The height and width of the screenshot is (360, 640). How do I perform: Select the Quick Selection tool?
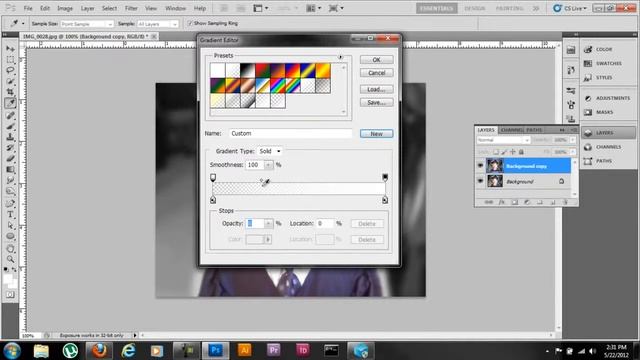tap(10, 81)
